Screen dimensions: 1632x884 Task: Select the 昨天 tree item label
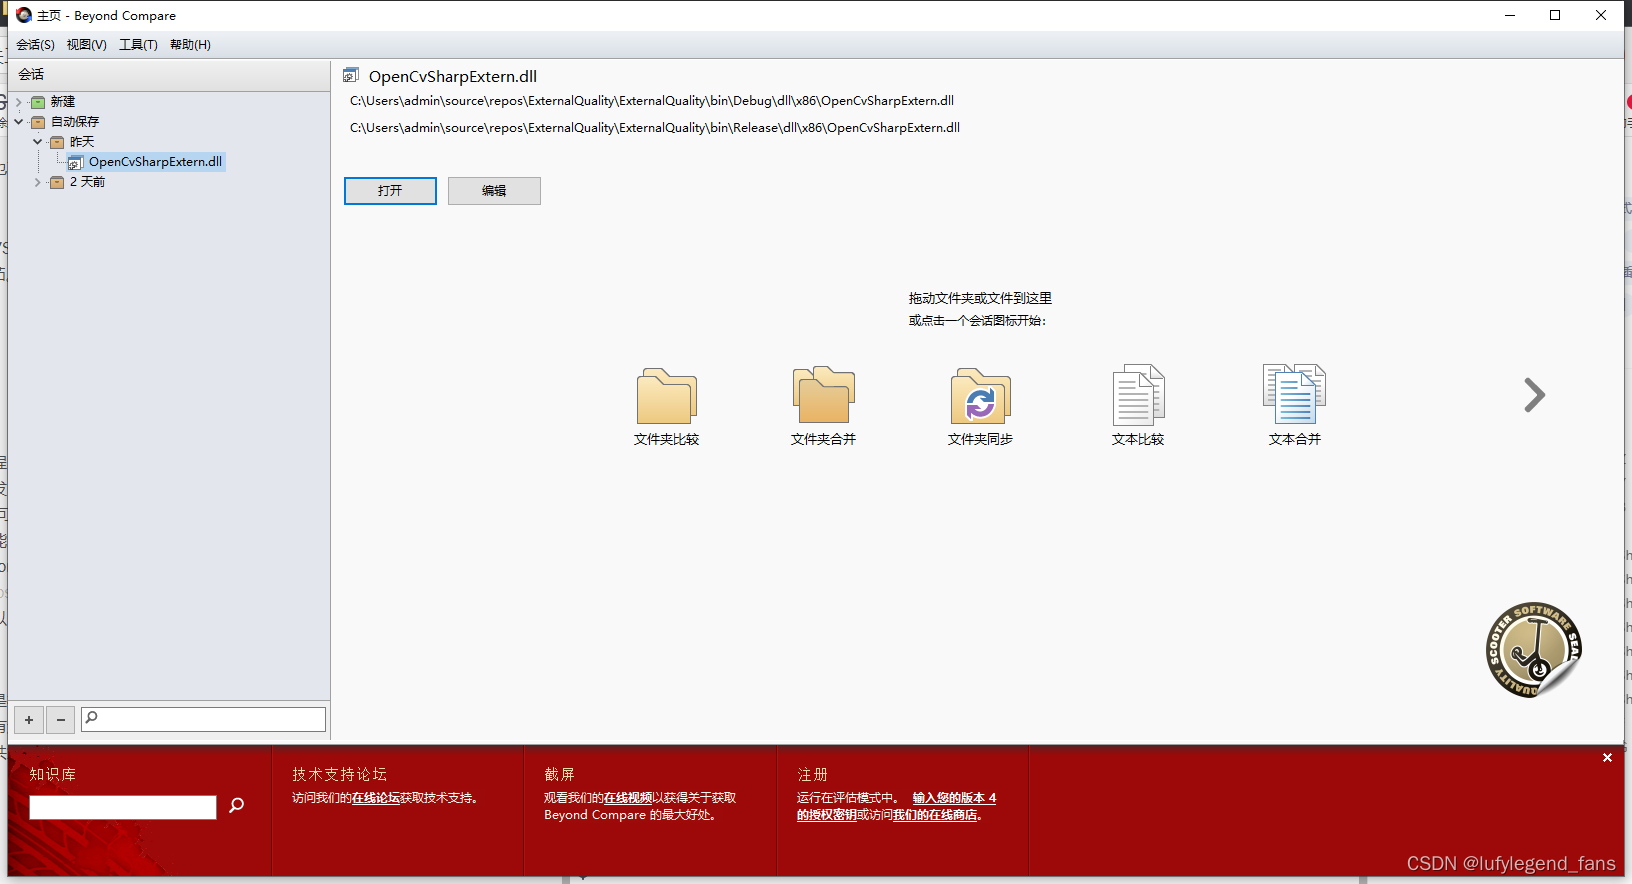[x=82, y=142]
